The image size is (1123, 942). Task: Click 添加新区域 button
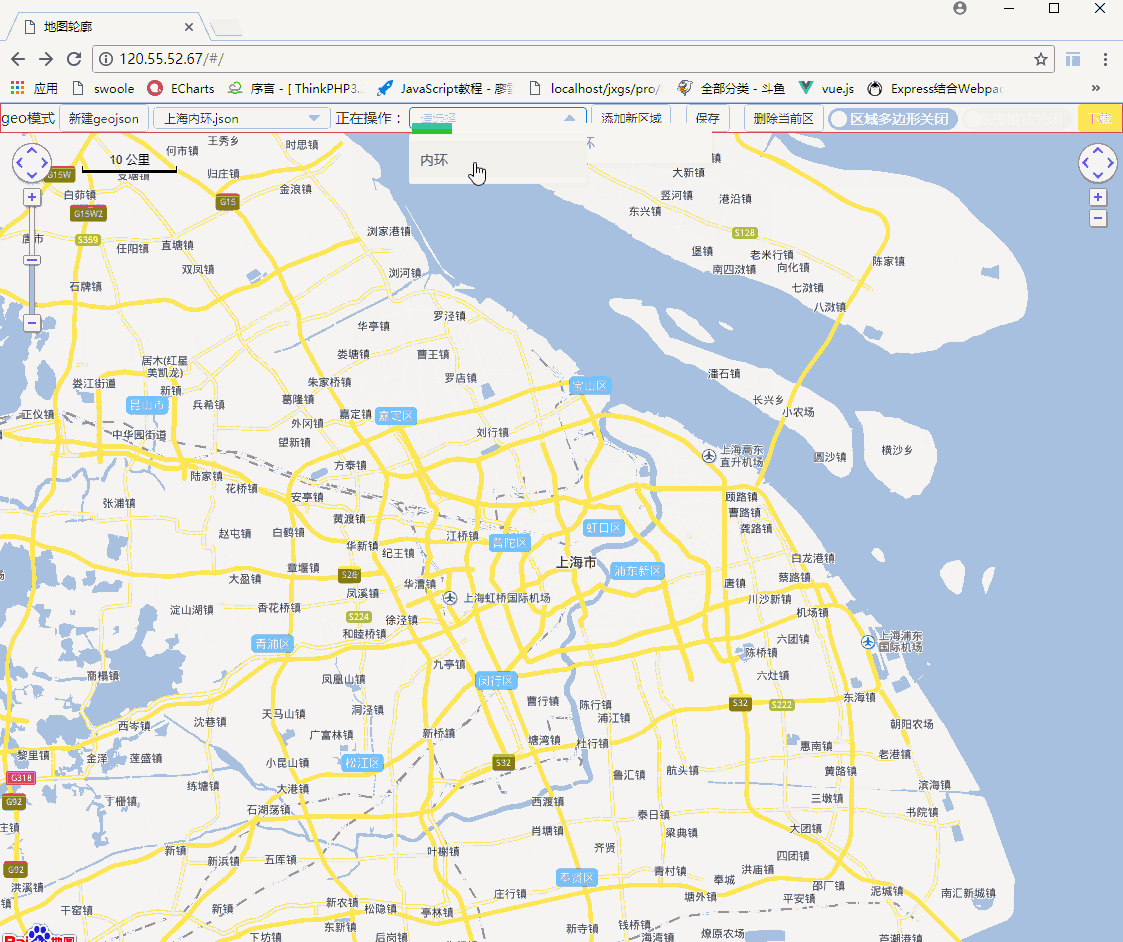(631, 118)
